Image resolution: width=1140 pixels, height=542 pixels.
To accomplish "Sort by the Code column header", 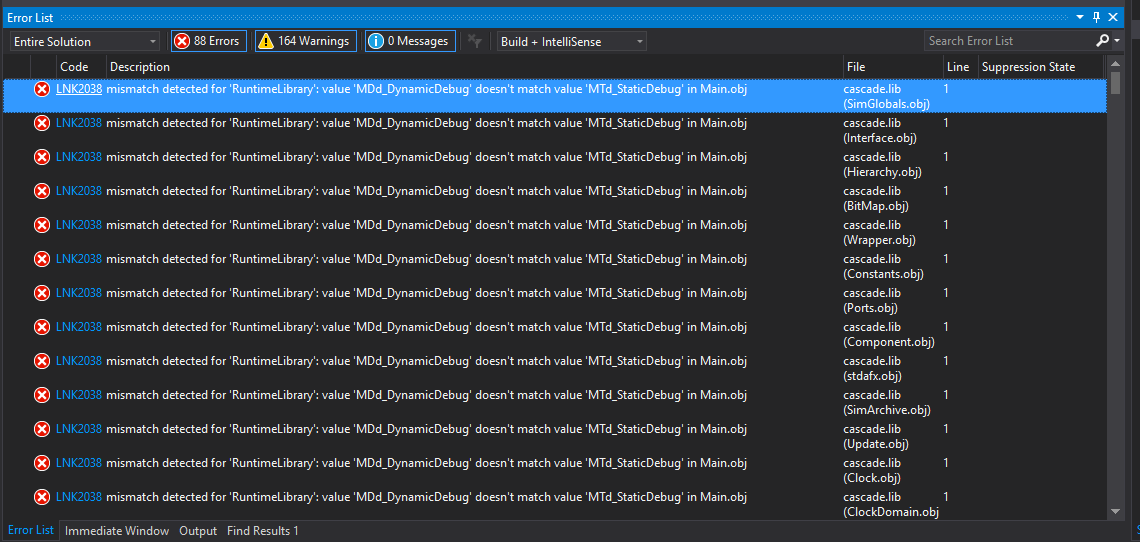I will (74, 67).
